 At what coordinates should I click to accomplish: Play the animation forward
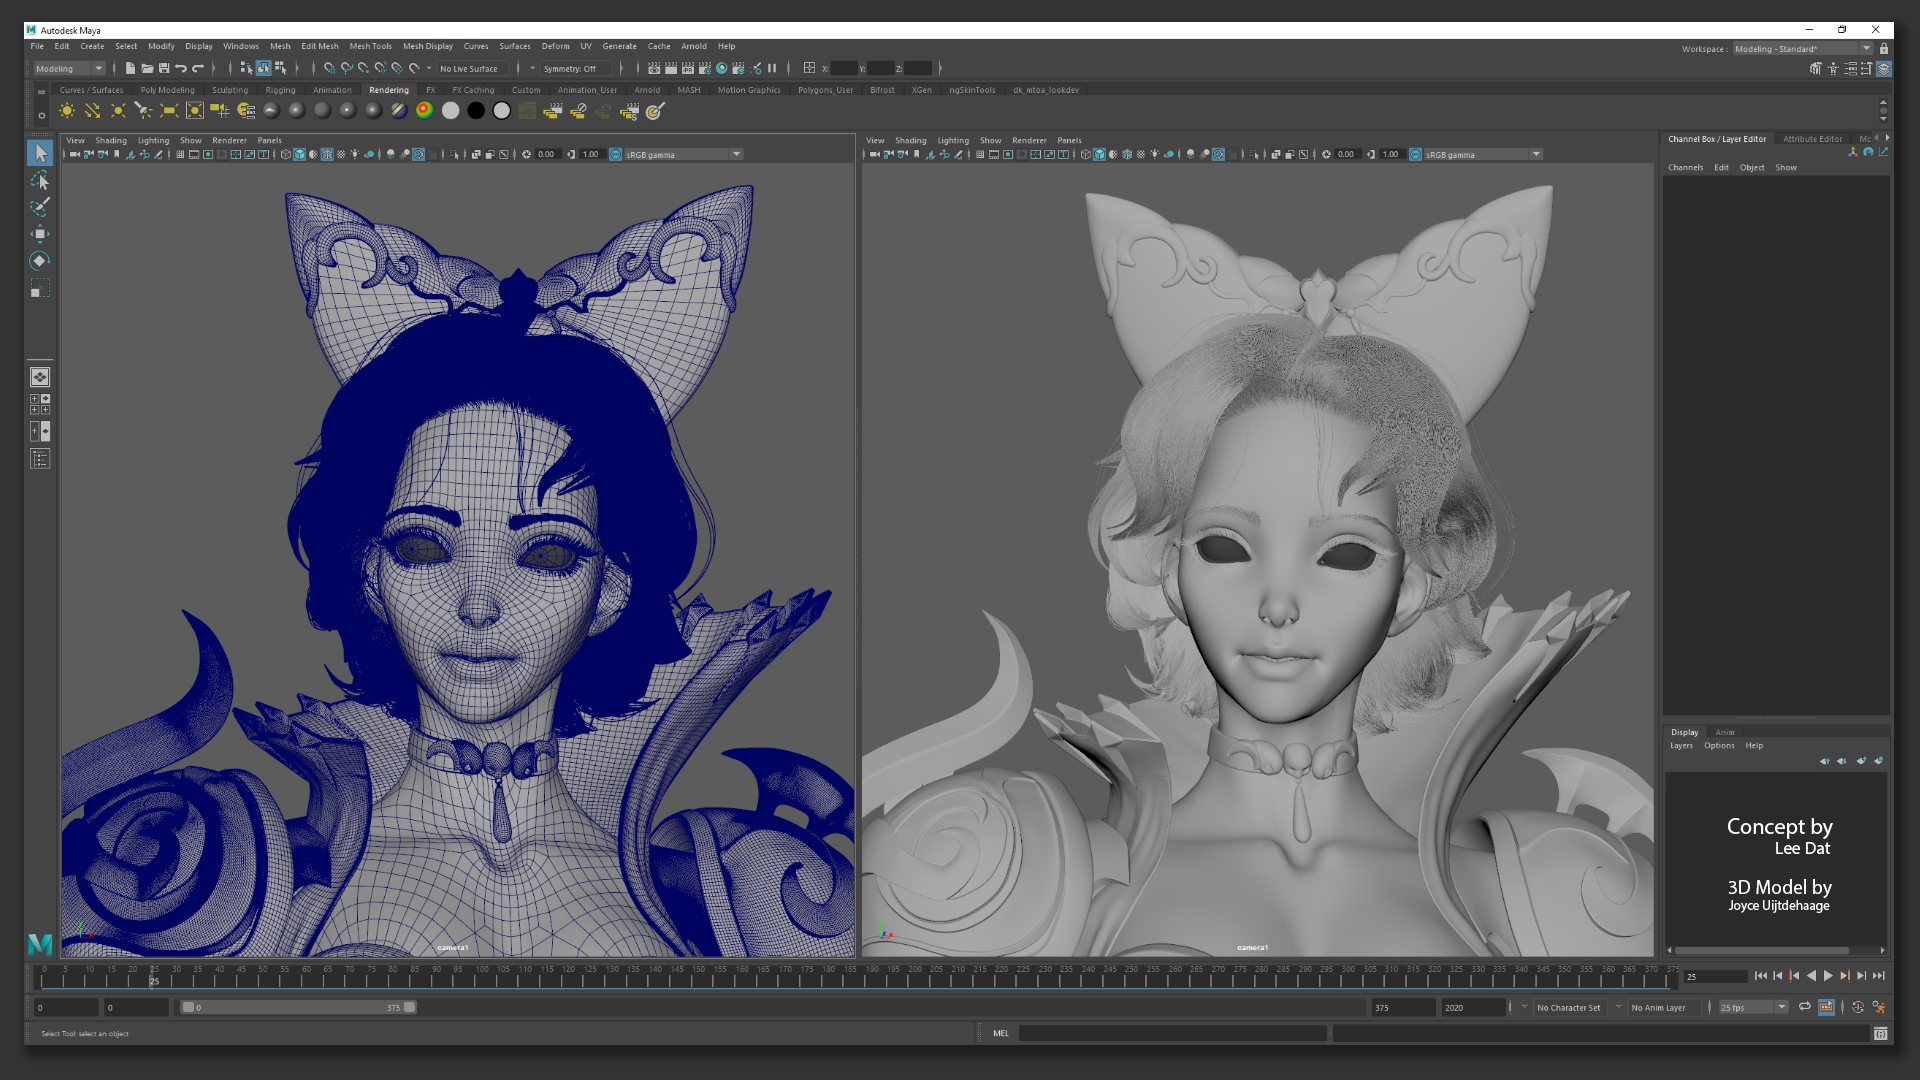(1828, 976)
